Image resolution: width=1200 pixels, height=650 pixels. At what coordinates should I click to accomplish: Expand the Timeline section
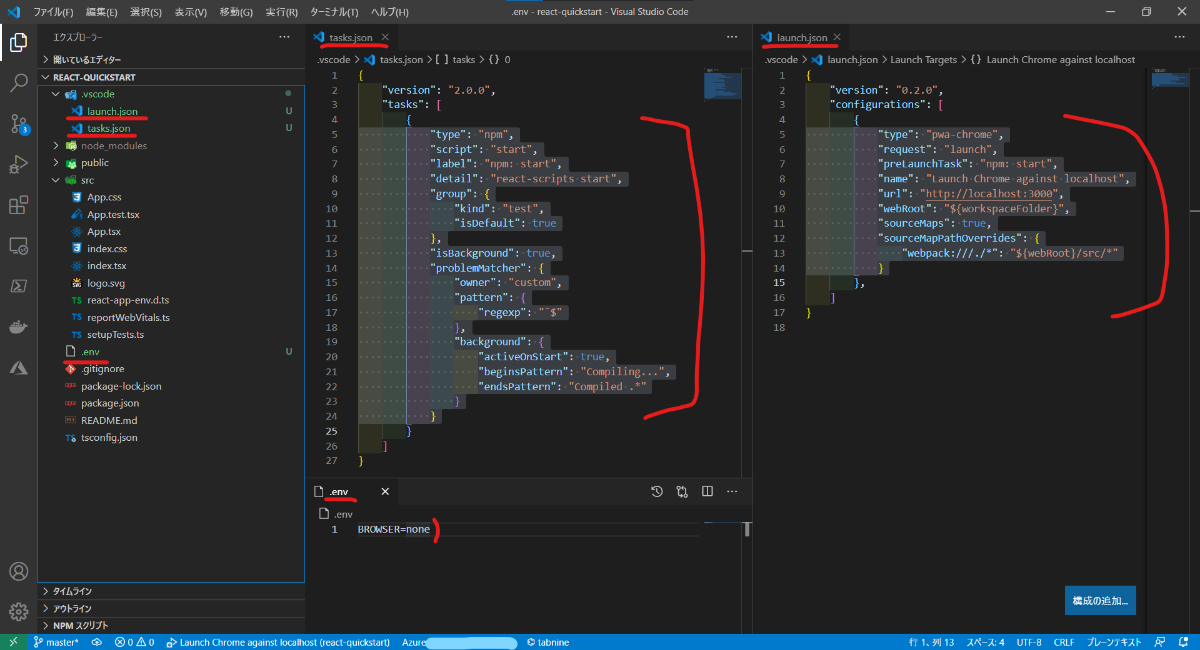(x=171, y=591)
